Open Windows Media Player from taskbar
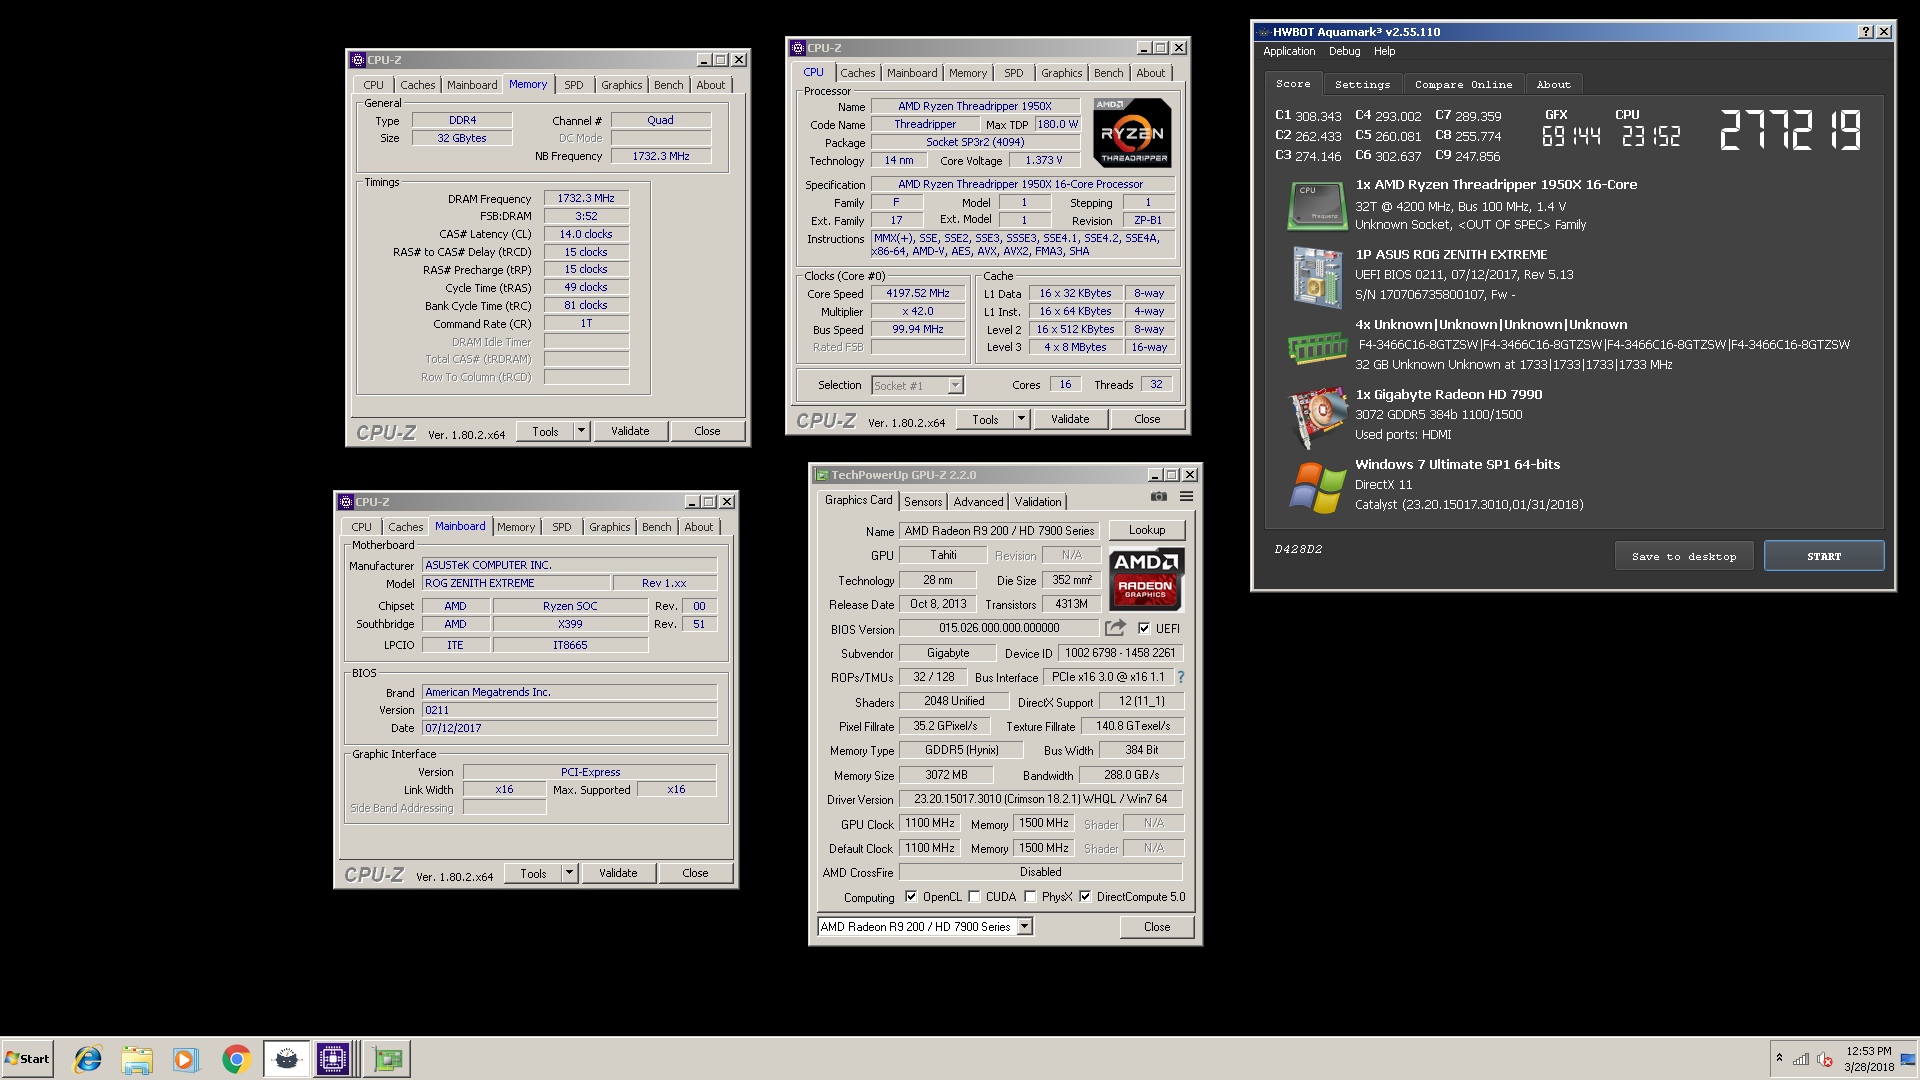 [x=186, y=1059]
